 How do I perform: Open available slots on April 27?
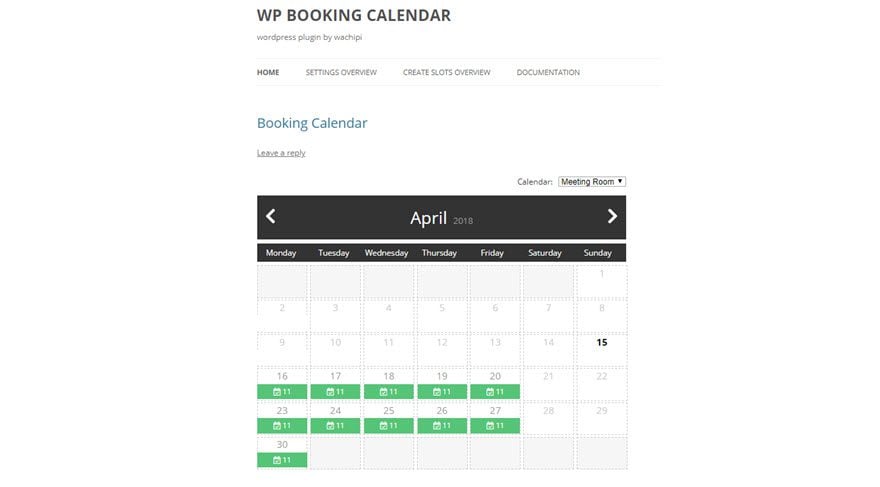[x=495, y=426]
